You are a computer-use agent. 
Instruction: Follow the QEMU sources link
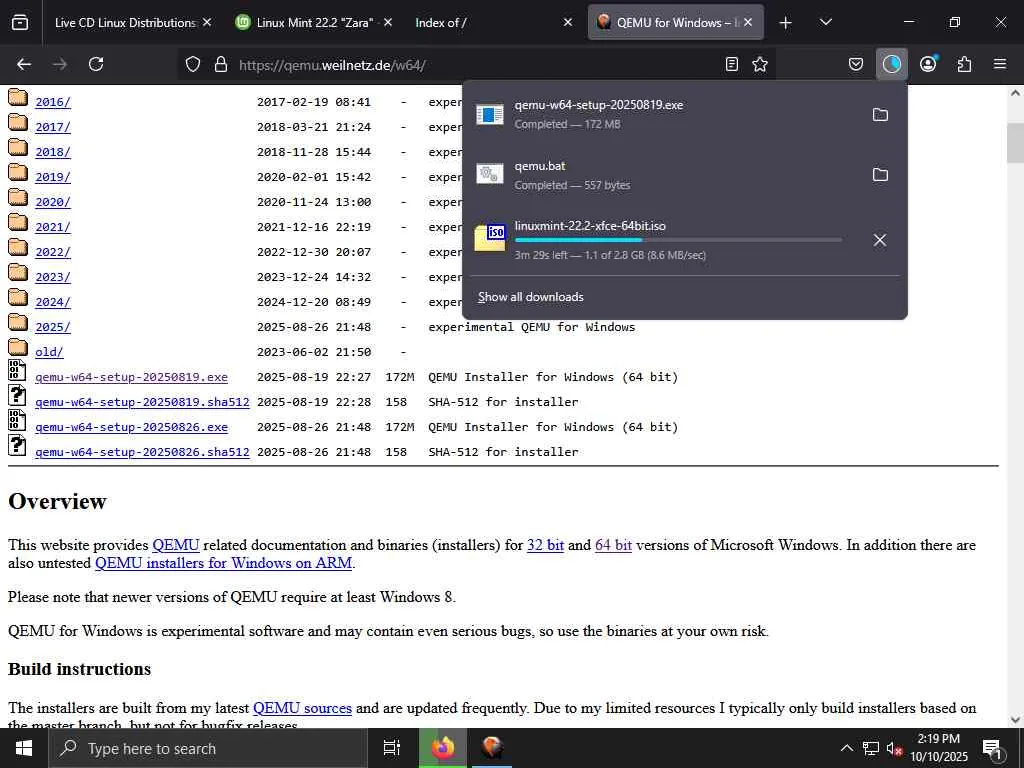302,708
